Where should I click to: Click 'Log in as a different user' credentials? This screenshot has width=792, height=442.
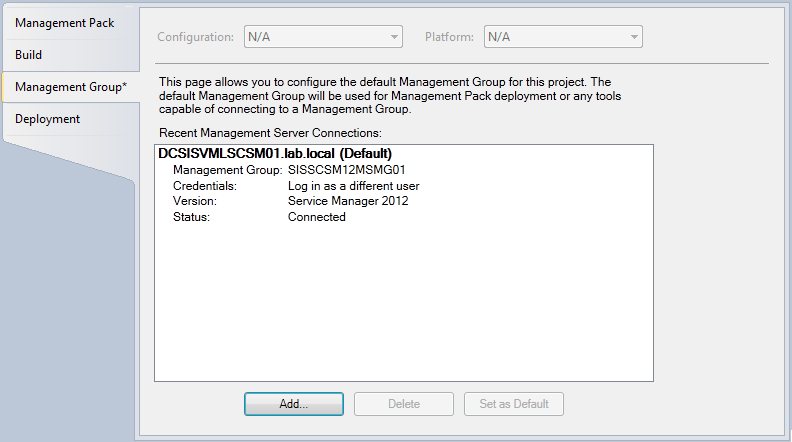coord(353,186)
